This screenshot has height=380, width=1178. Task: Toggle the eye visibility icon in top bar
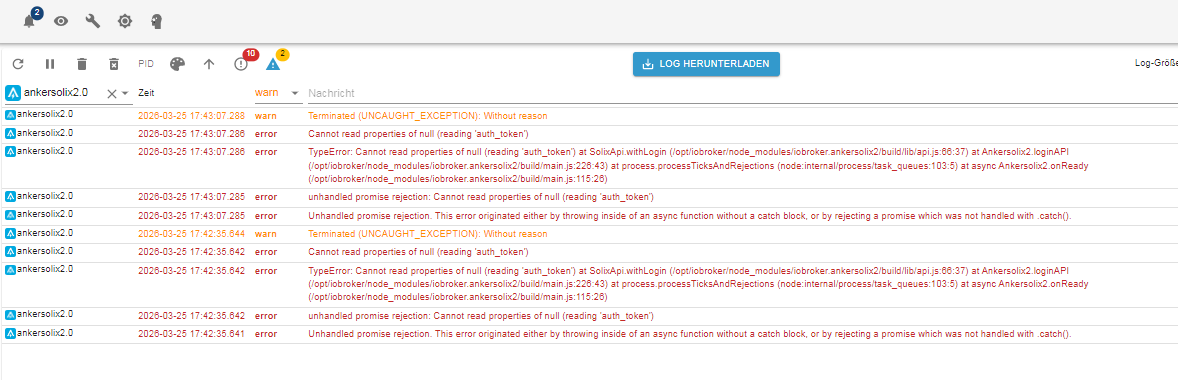point(61,21)
